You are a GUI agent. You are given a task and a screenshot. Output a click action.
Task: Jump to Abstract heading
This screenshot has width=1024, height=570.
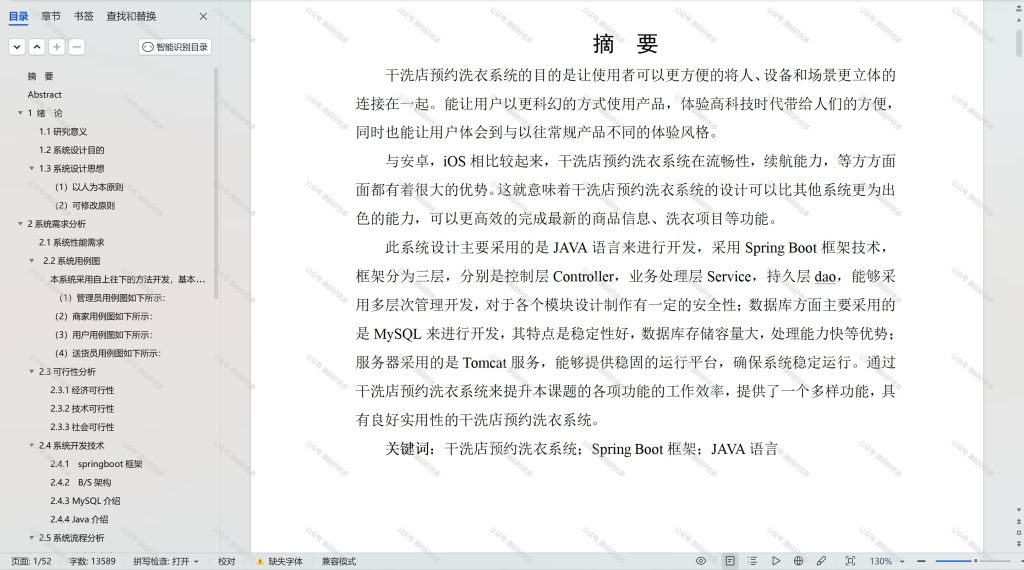click(44, 95)
